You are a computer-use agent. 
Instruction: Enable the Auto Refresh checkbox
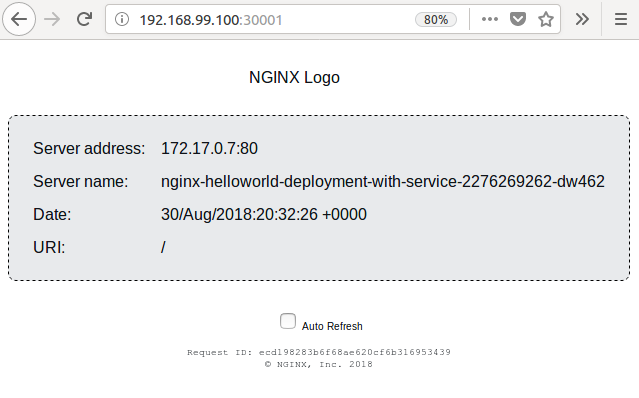click(x=288, y=321)
